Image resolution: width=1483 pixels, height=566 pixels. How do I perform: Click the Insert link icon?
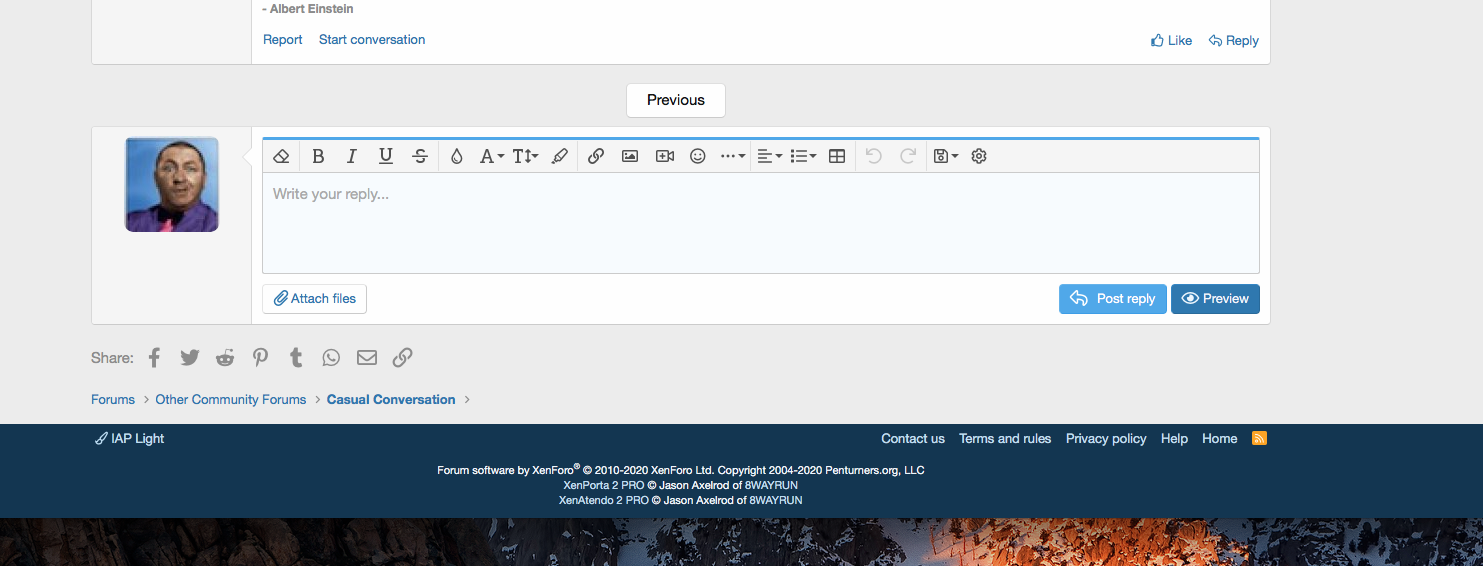tap(596, 156)
